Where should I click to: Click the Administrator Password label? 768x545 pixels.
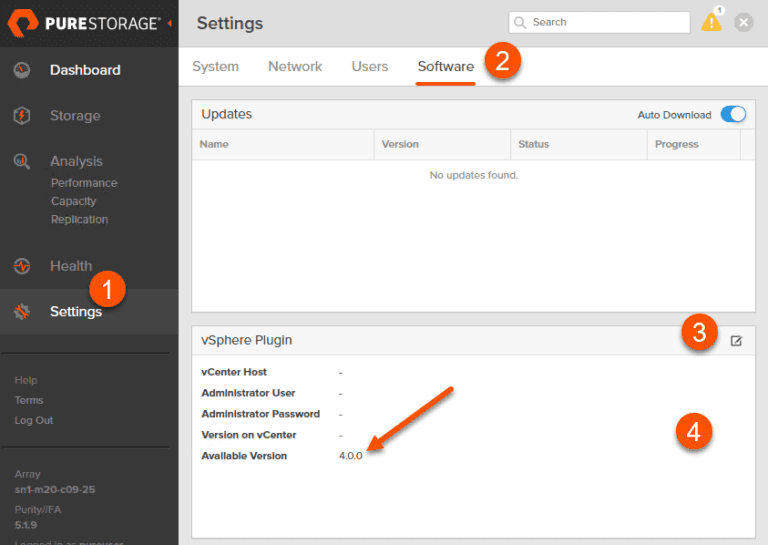click(261, 414)
